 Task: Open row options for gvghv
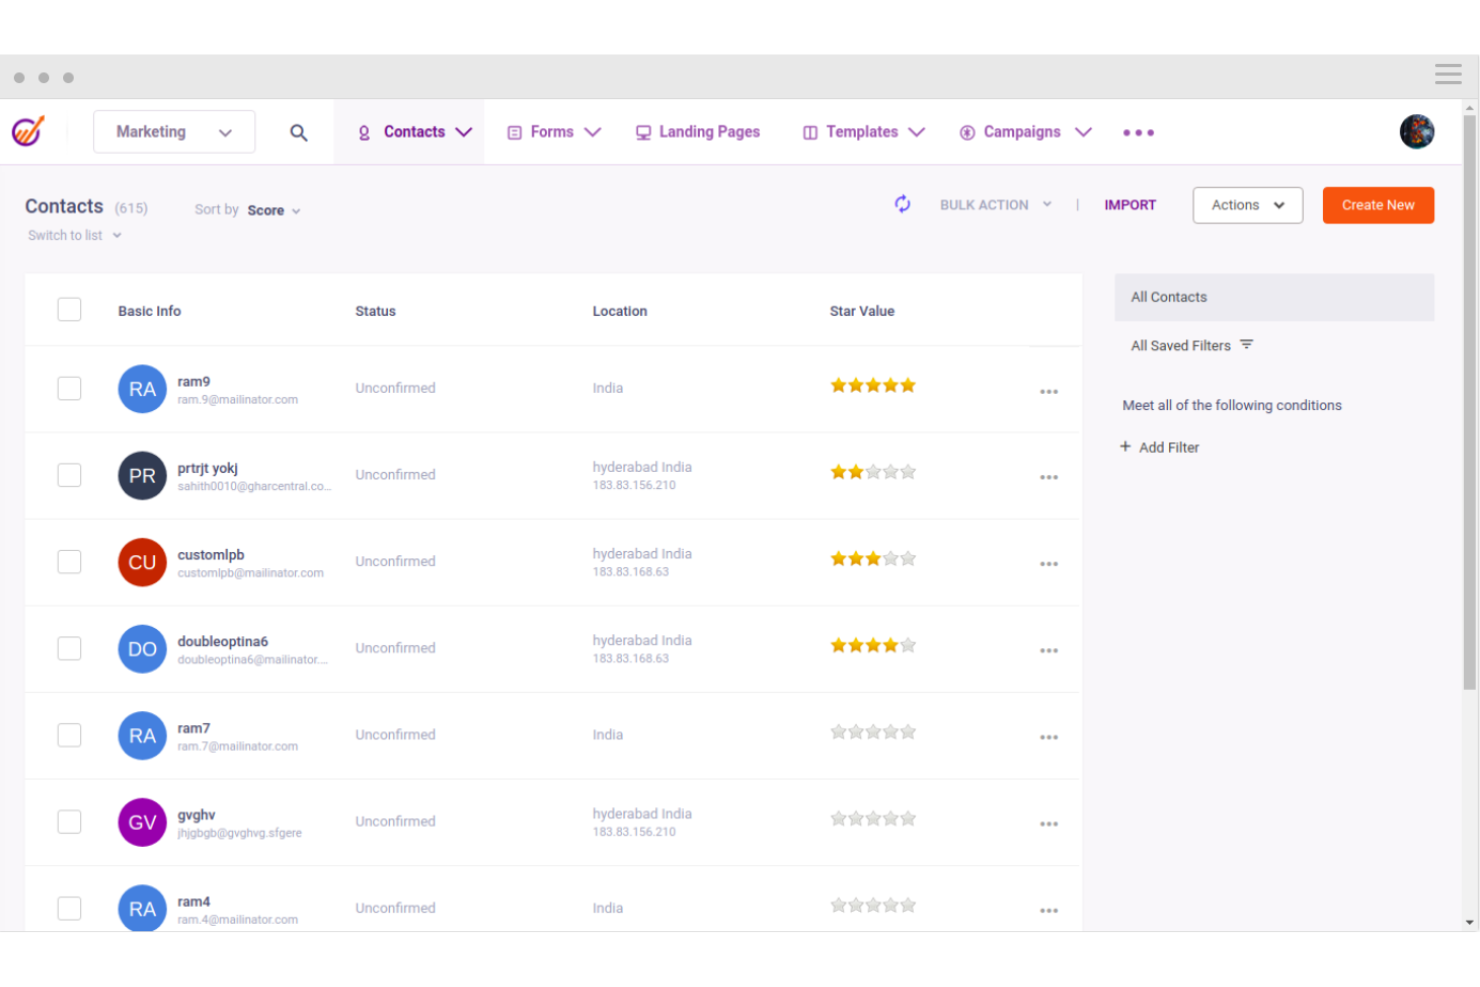point(1048,824)
